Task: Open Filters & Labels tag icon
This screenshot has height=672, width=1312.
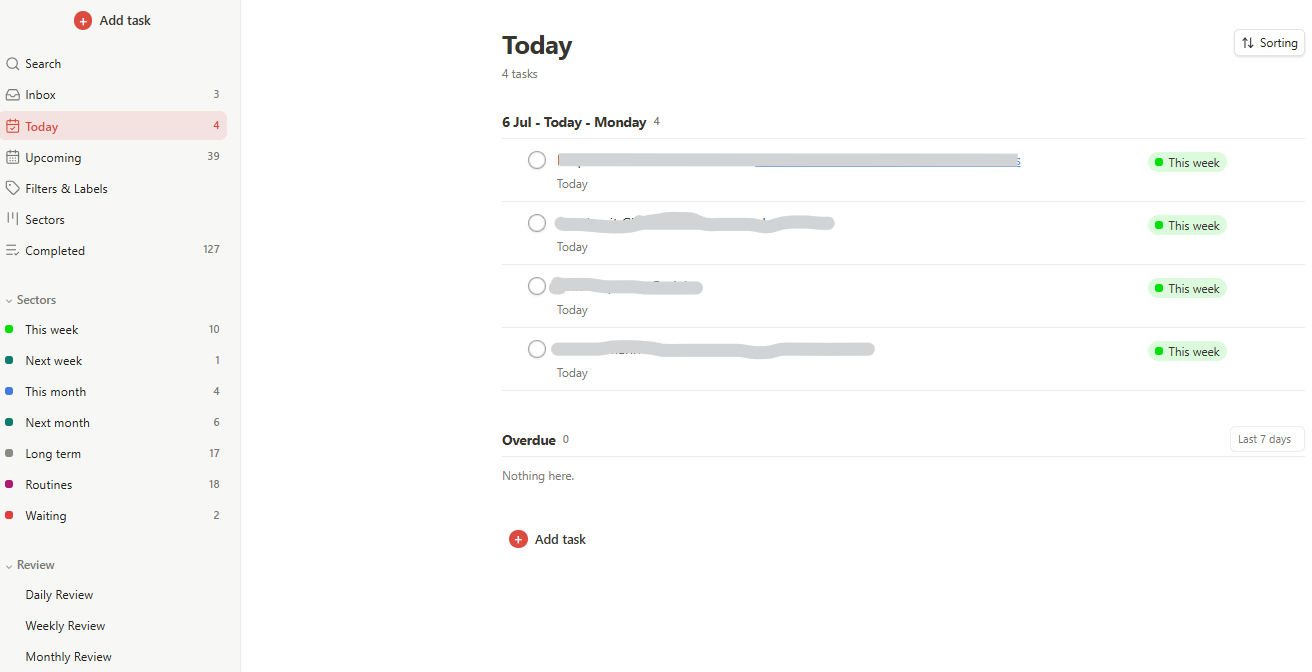Action: 13,189
